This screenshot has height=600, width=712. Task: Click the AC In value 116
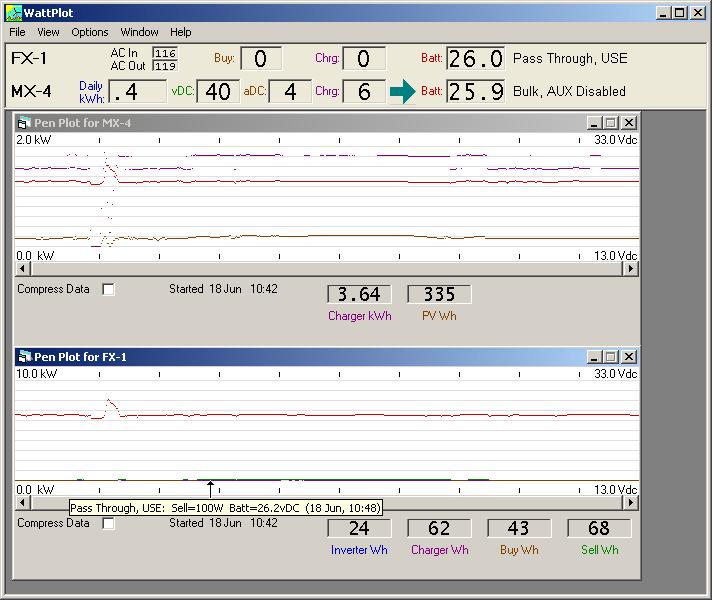tap(165, 53)
